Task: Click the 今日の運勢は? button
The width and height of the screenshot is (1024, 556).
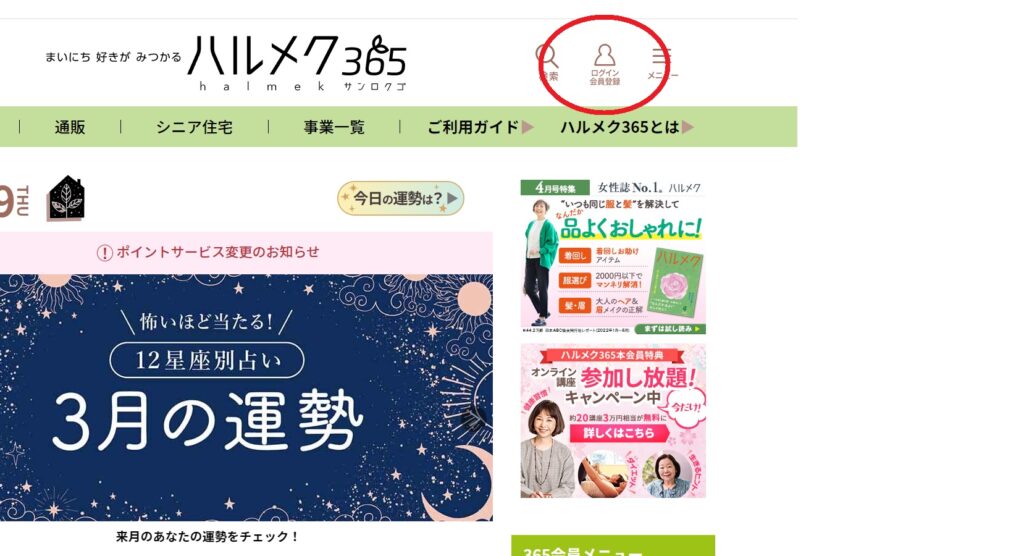Action: pos(400,198)
